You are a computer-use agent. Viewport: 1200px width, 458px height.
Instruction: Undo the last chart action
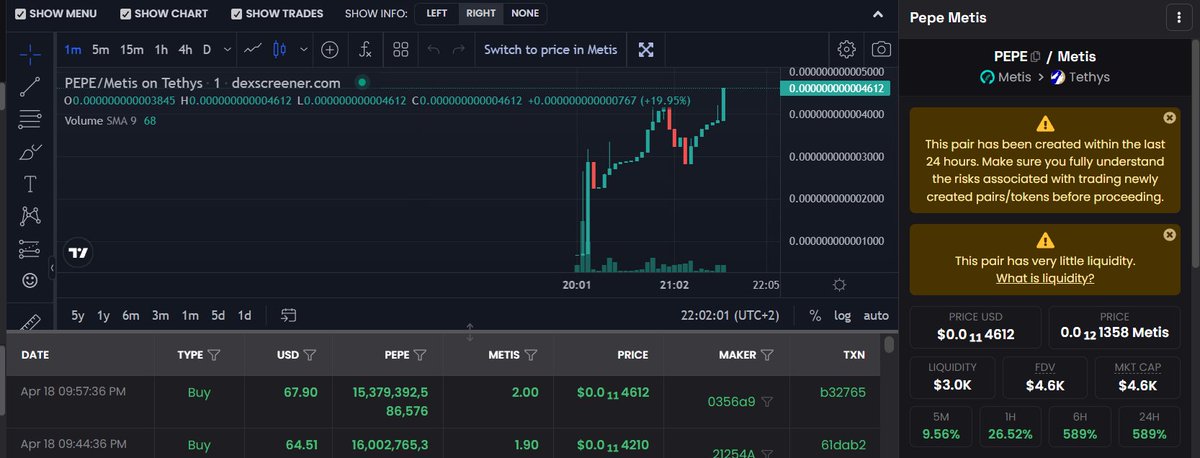433,49
